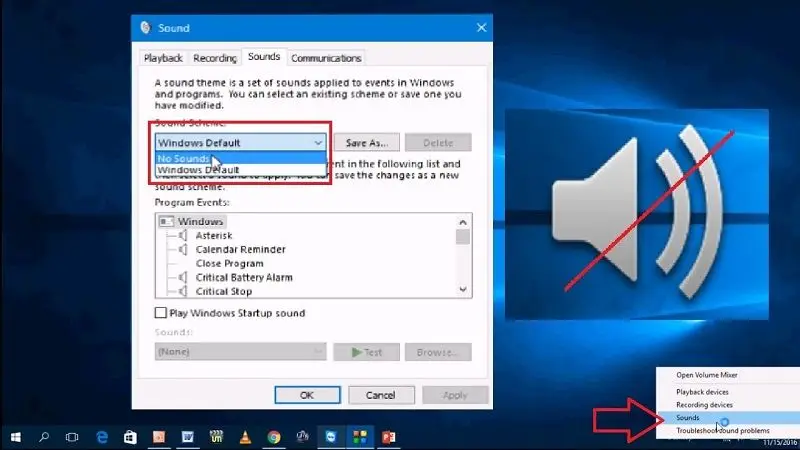Open the Word icon in taskbar
The width and height of the screenshot is (800, 450).
click(187, 437)
